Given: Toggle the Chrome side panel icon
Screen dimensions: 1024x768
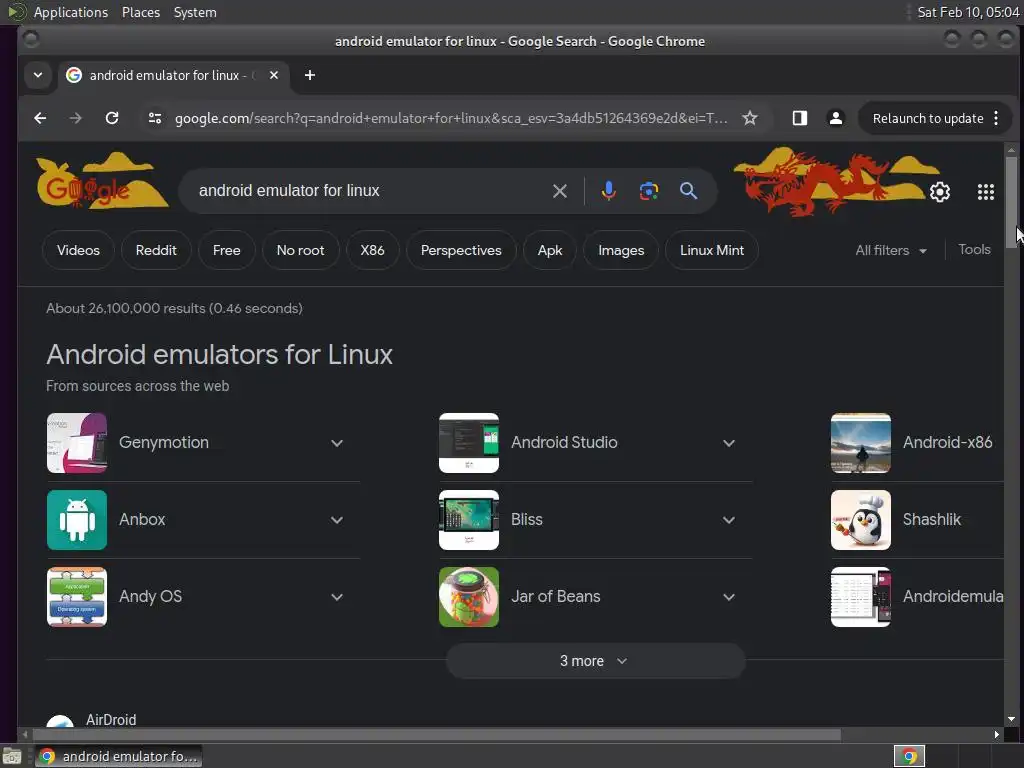Looking at the screenshot, I should [x=799, y=118].
